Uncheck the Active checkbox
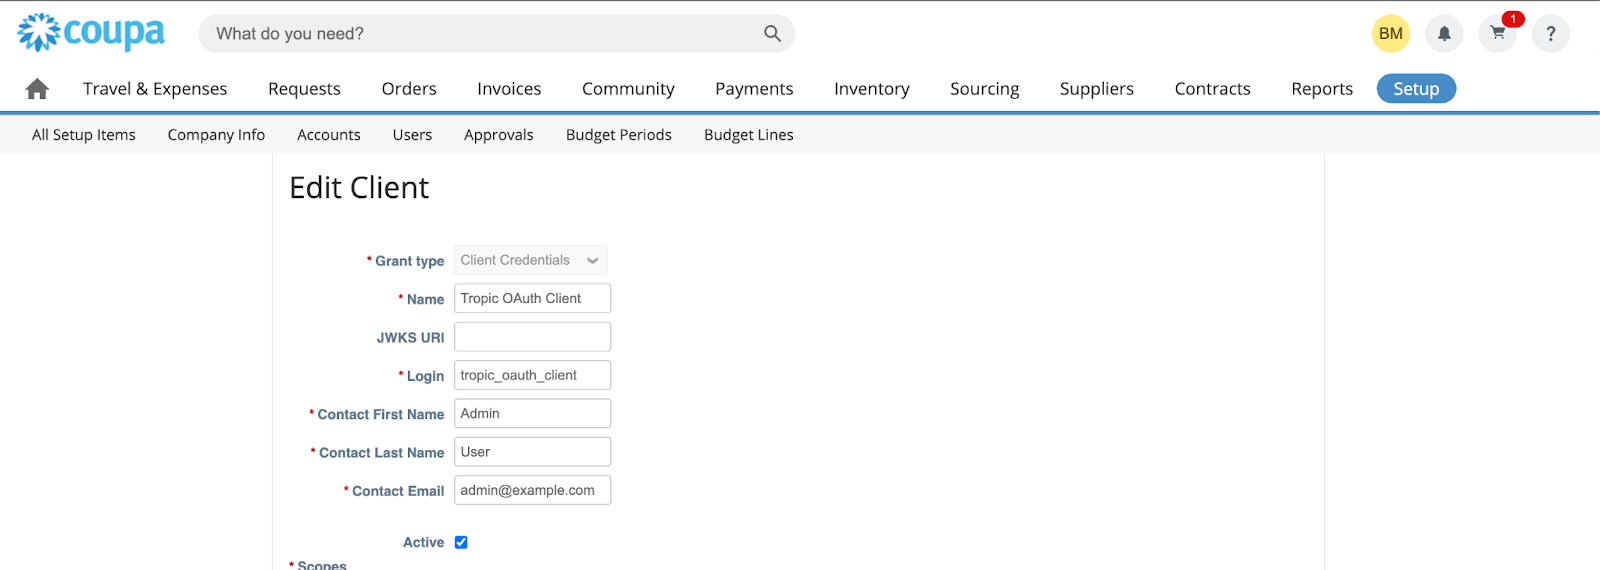Screen dimensions: 1600x570 (x=461, y=542)
